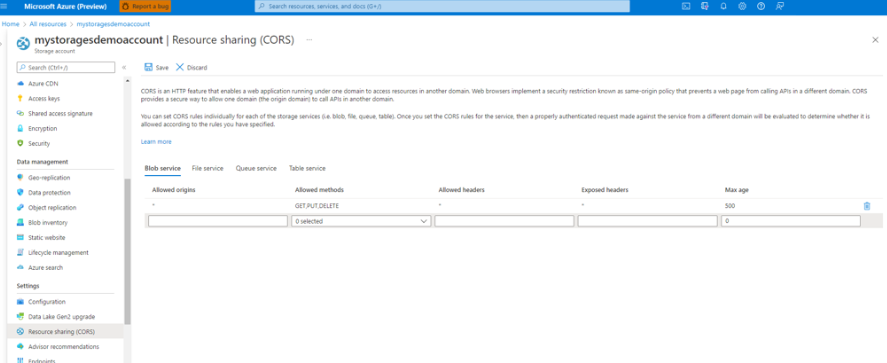Screen dimensions: 887x363
Task: Click the Static website icon
Action: [20, 237]
